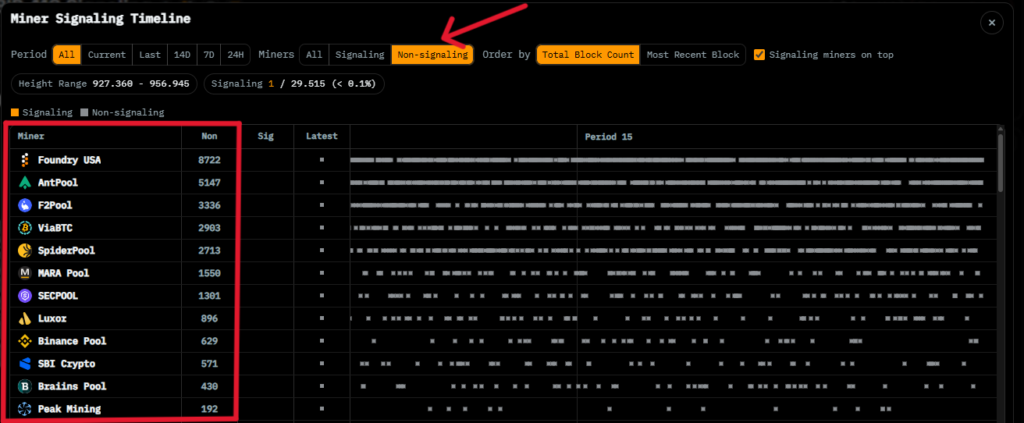Click the SECPOOL logo icon
1024x423 pixels.
point(25,296)
